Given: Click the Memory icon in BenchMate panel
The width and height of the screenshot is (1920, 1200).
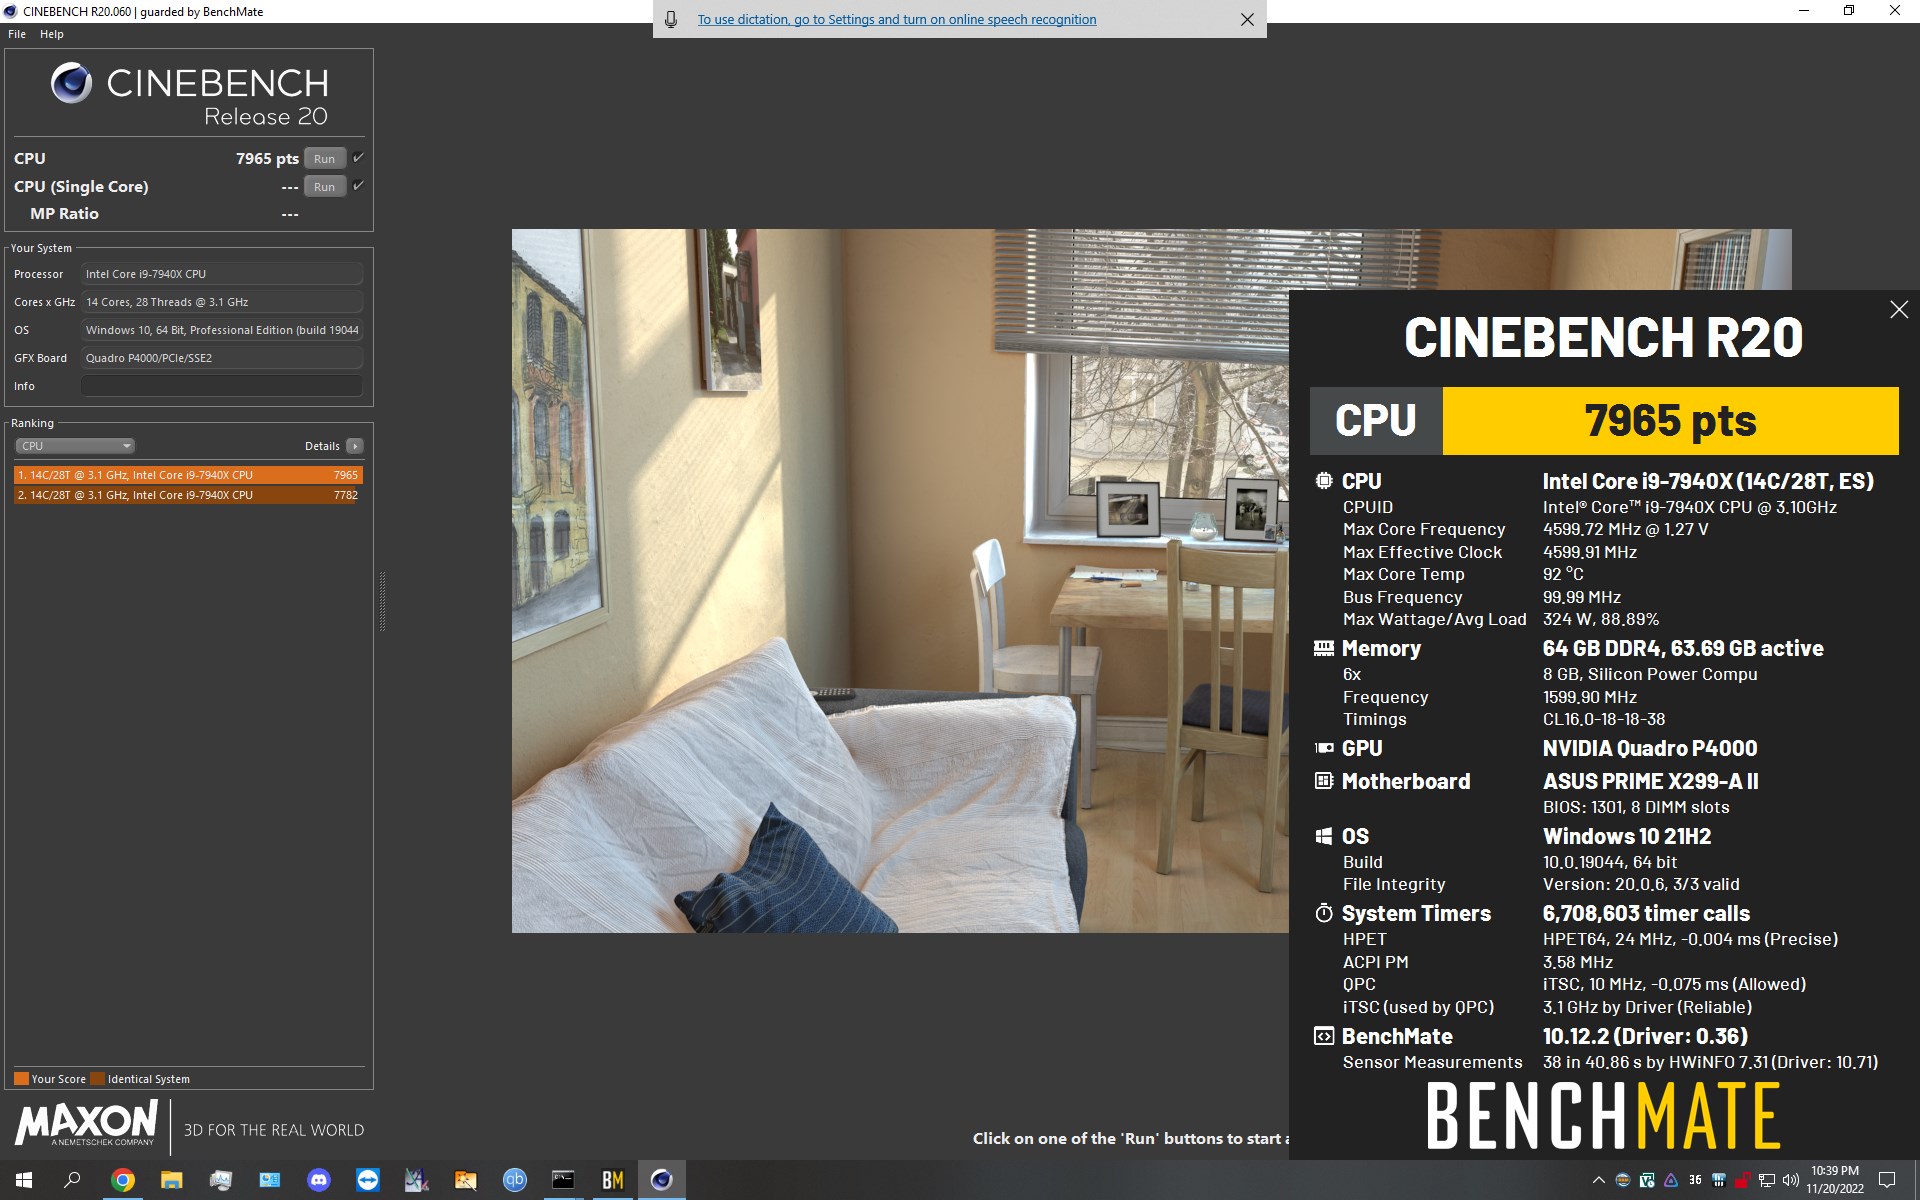Looking at the screenshot, I should (x=1324, y=648).
